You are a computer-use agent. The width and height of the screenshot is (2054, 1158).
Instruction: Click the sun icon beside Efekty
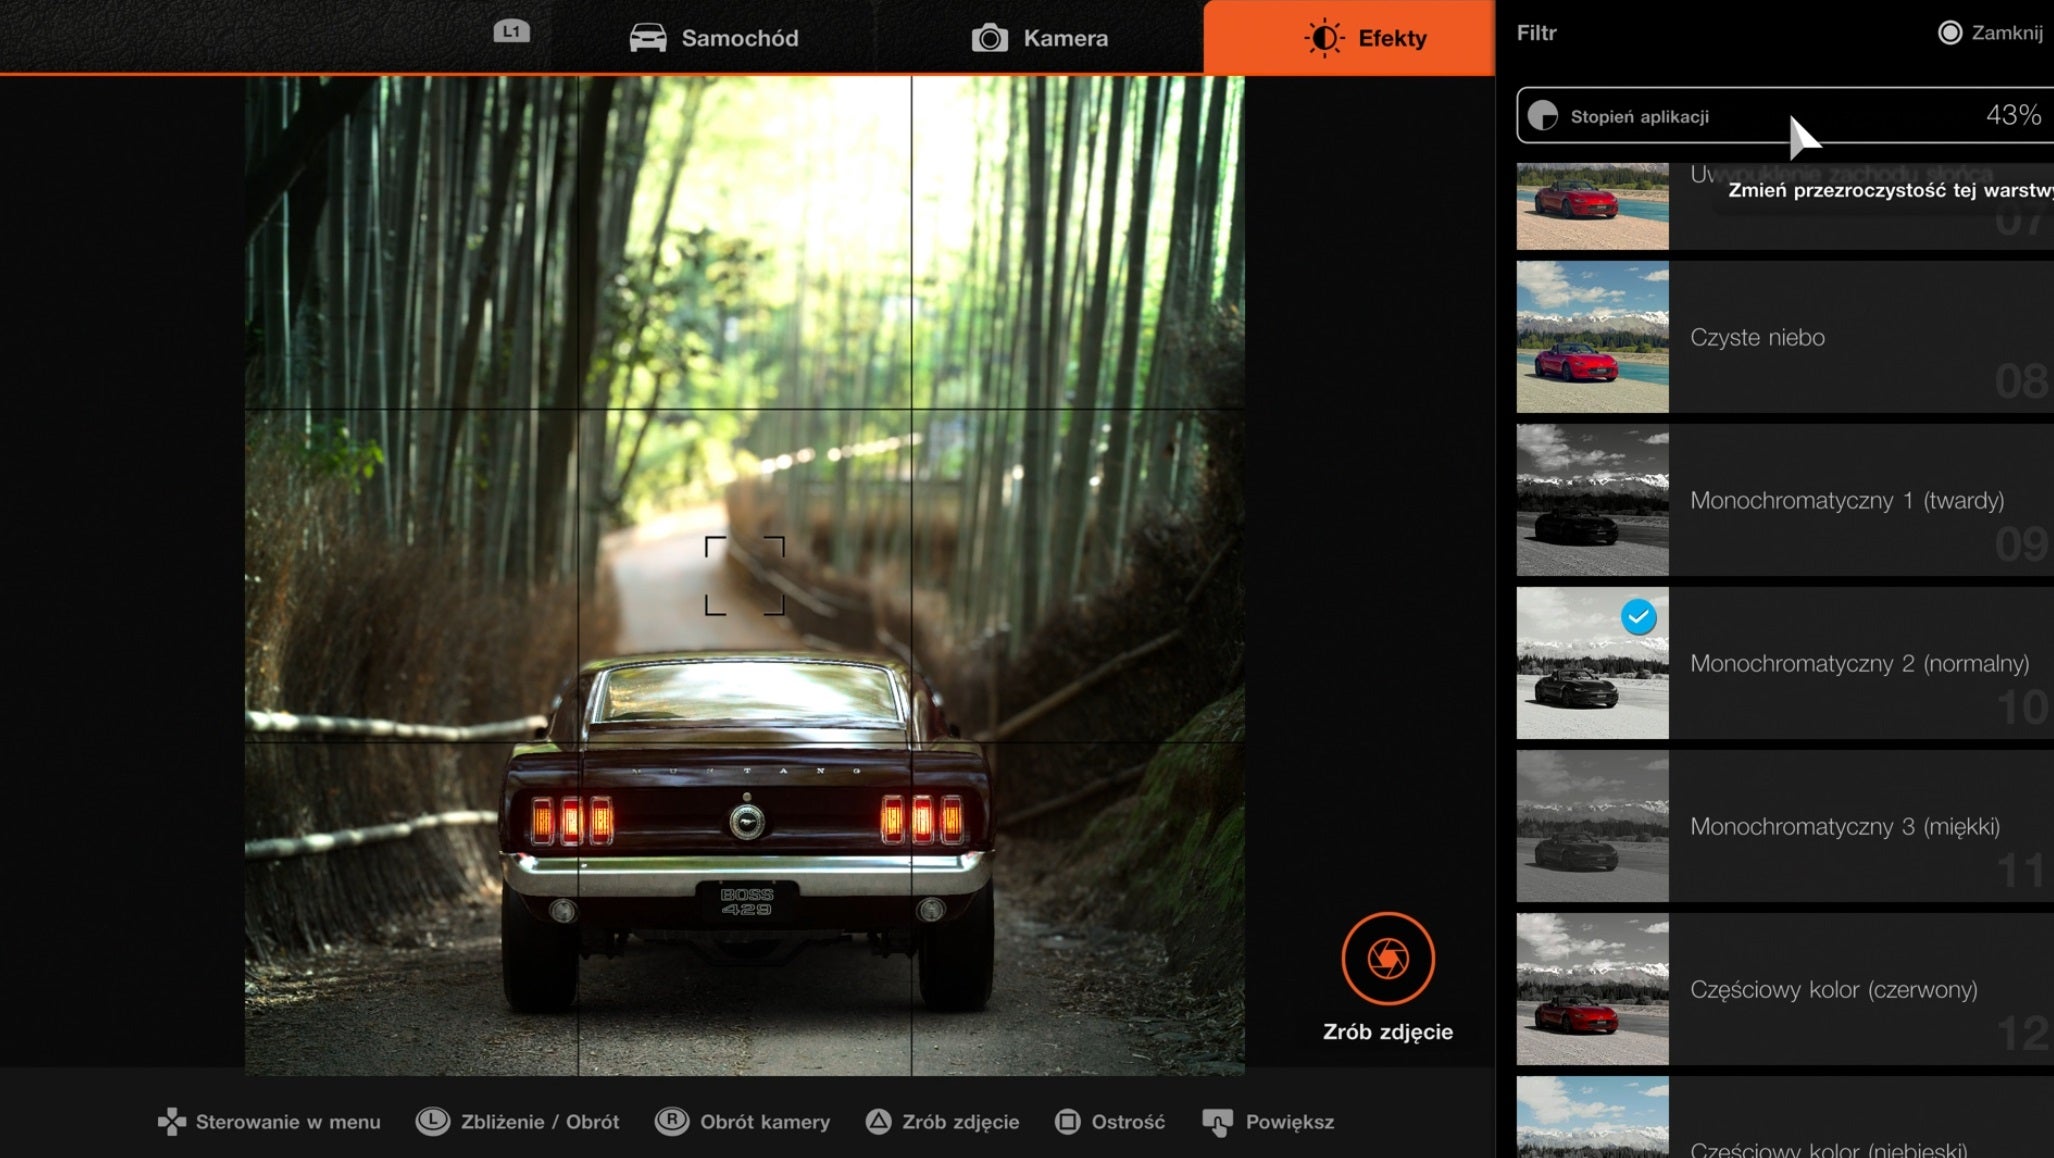1324,38
